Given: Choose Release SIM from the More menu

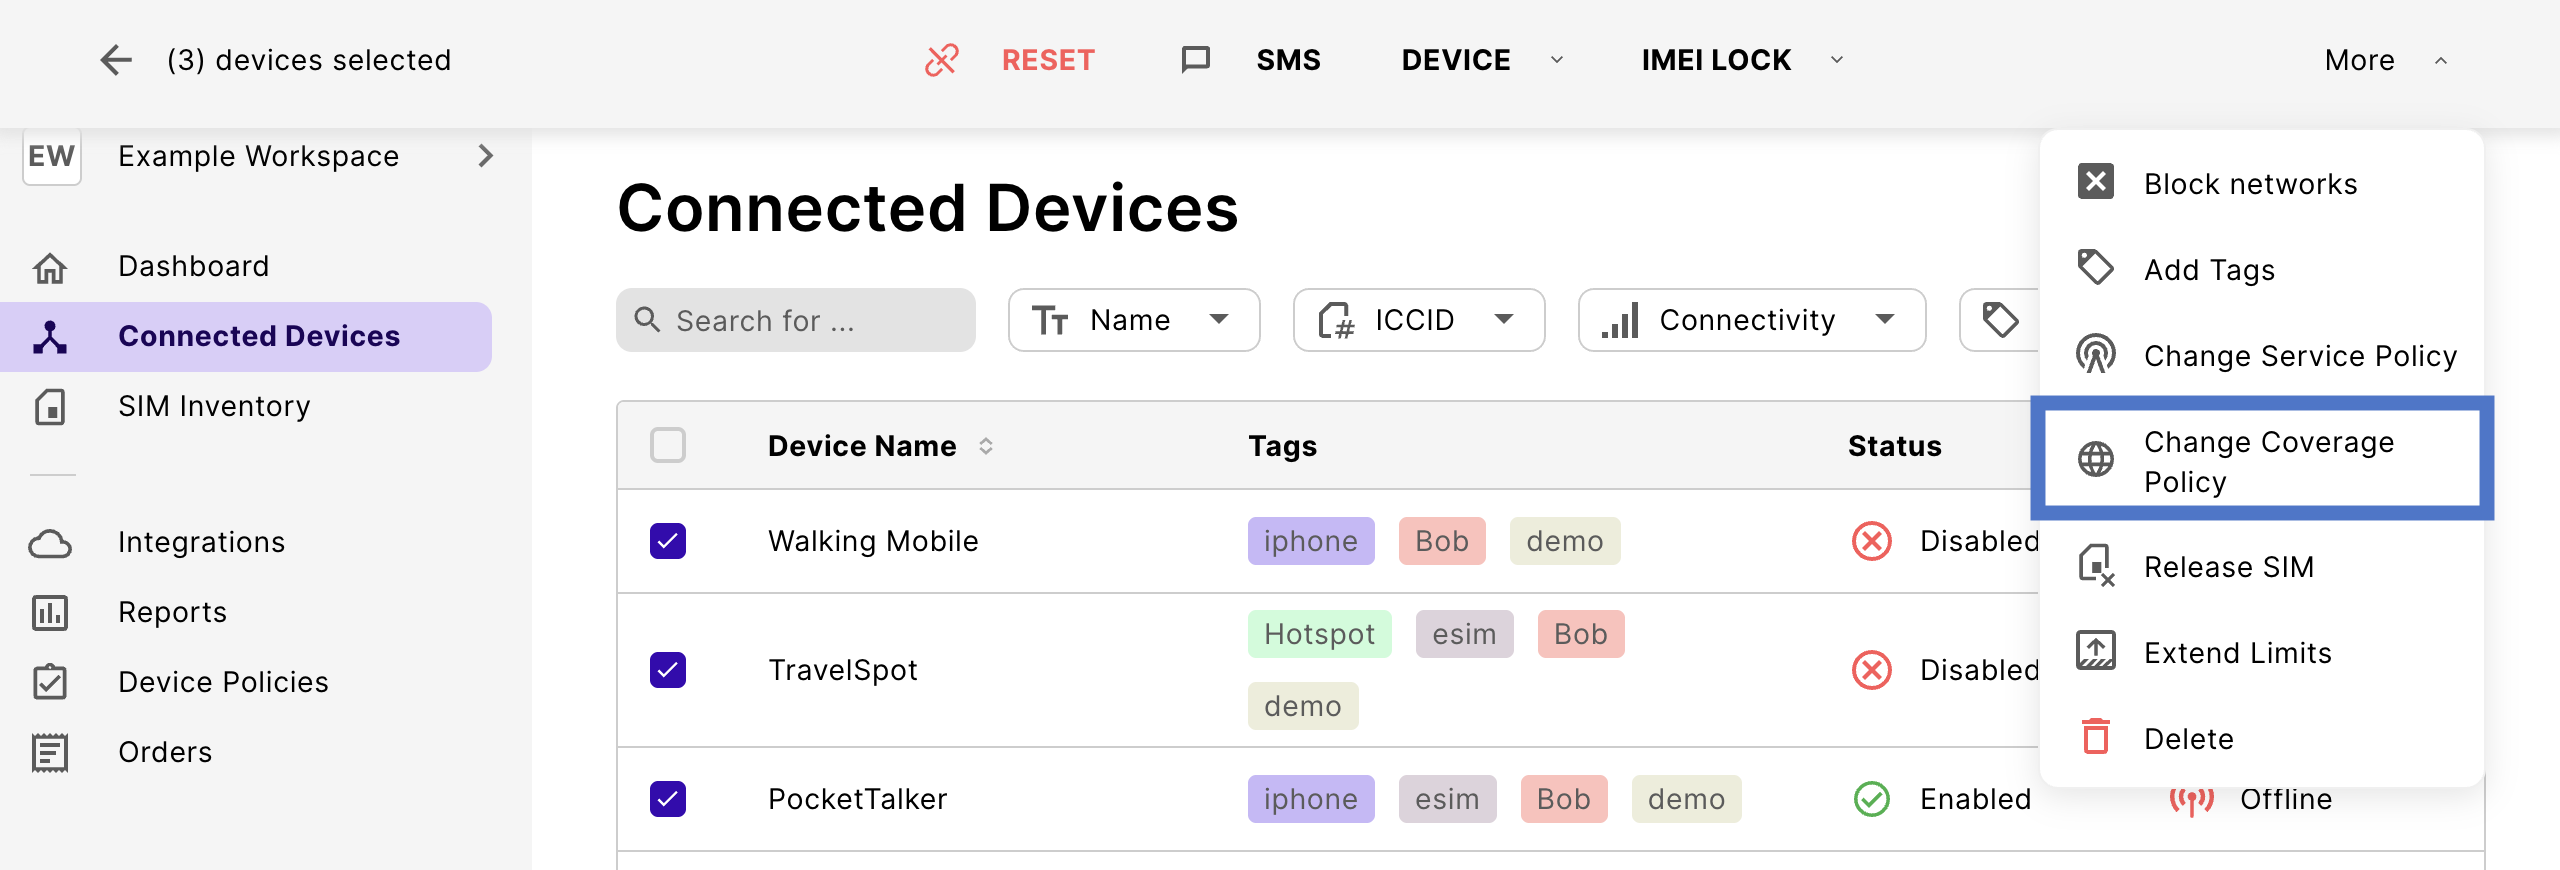Looking at the screenshot, I should [2228, 567].
